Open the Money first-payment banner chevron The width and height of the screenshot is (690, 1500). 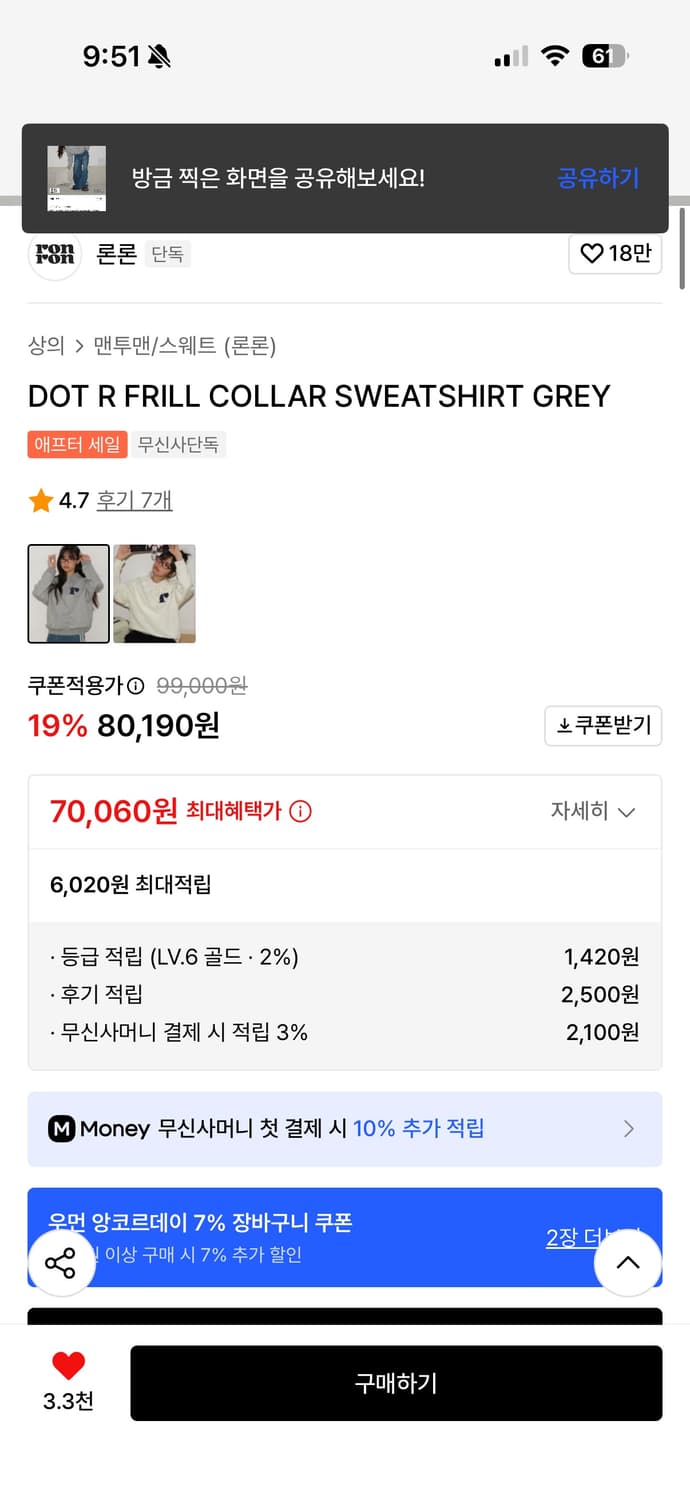pyautogui.click(x=629, y=1129)
